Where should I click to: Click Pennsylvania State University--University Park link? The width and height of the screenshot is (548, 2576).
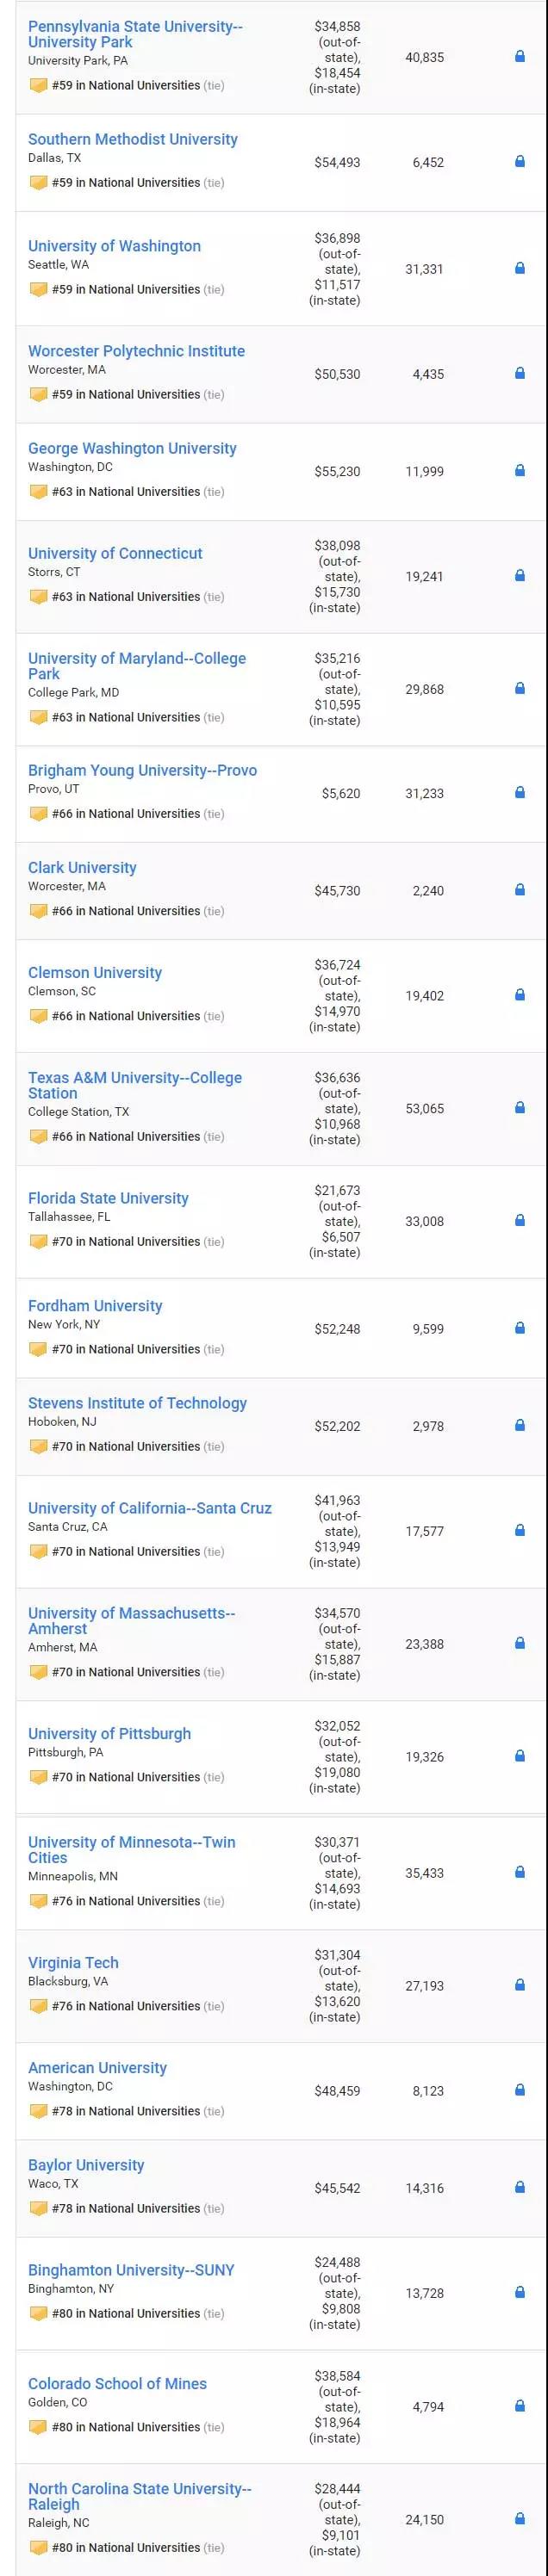tap(135, 34)
